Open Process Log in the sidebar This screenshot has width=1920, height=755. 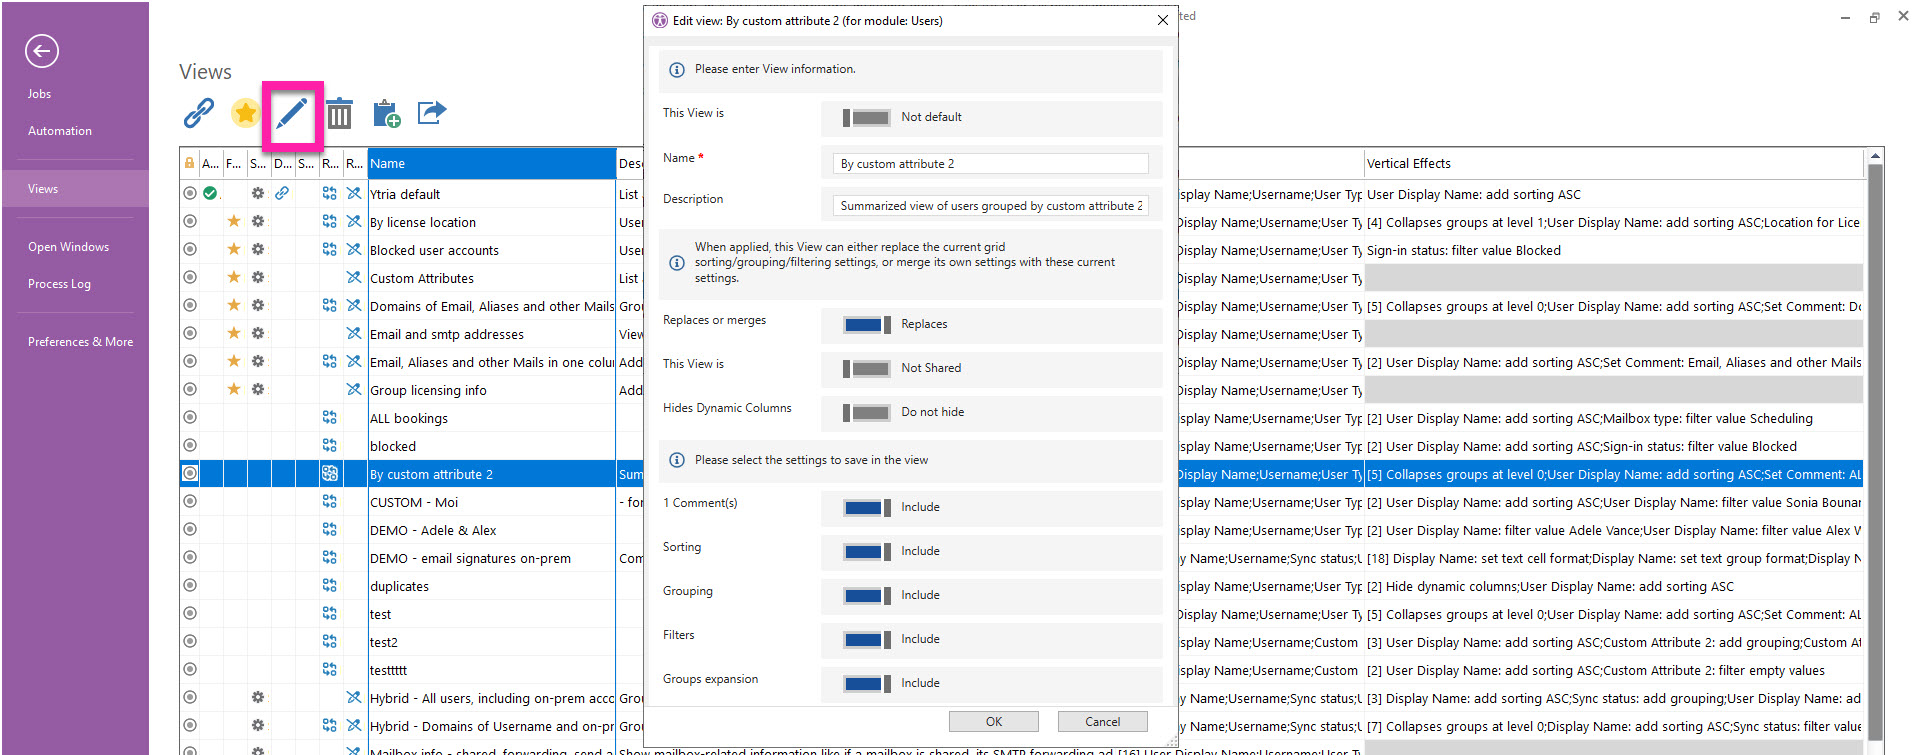(60, 284)
